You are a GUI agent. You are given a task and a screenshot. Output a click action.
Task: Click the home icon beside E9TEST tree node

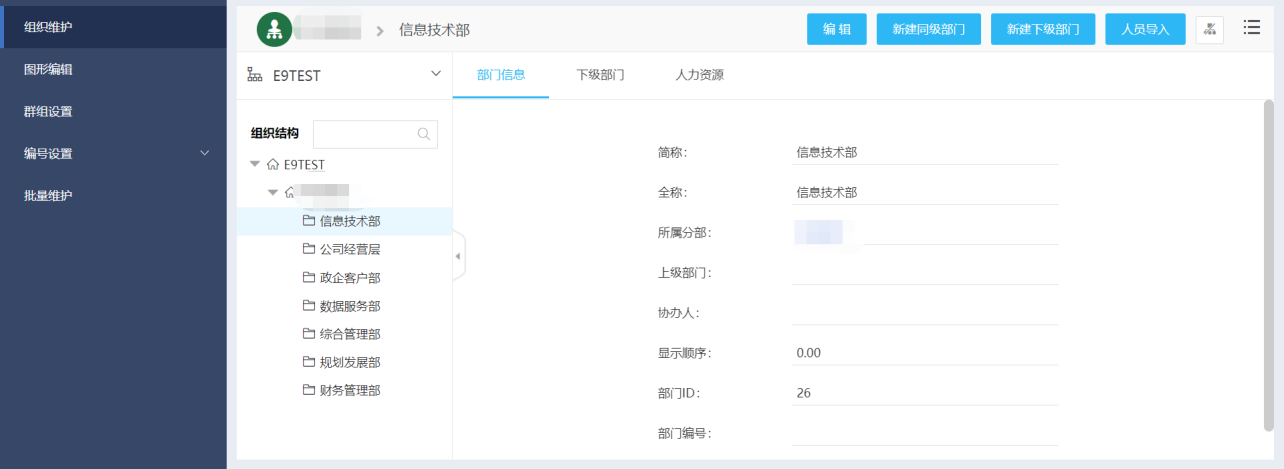[273, 164]
